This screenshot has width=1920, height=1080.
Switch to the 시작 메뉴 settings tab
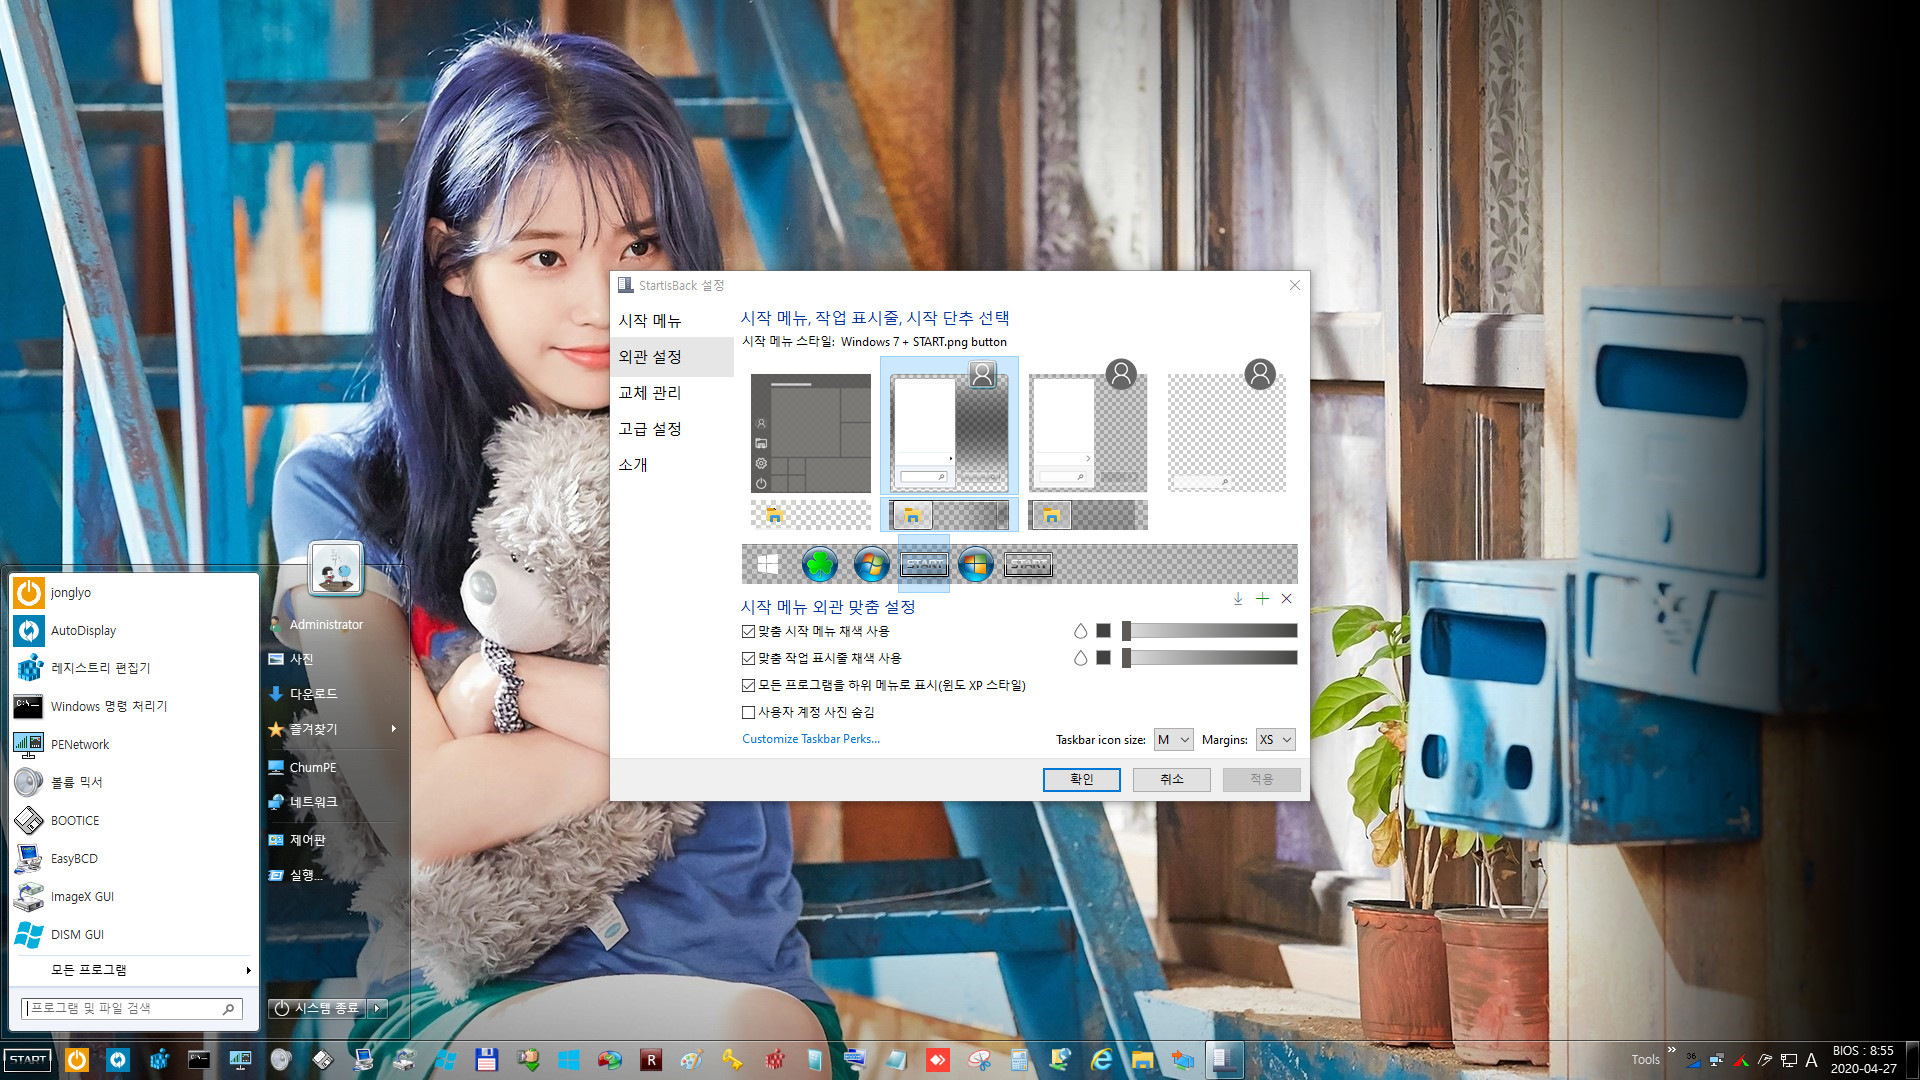[672, 321]
